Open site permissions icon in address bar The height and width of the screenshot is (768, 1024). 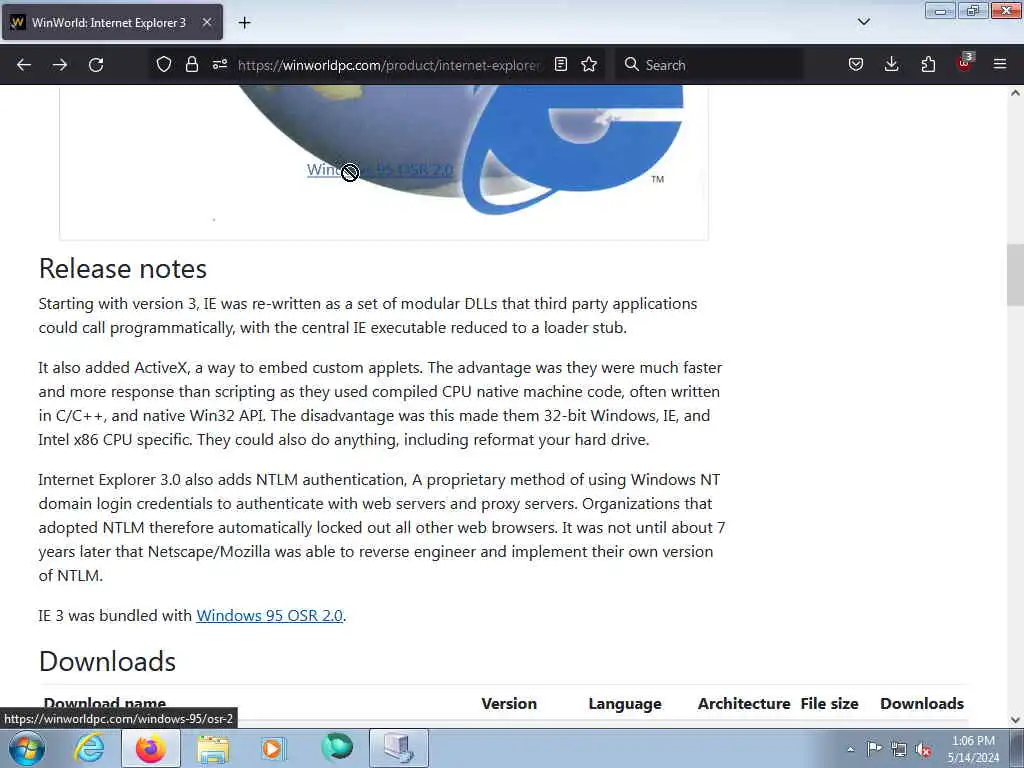point(219,64)
